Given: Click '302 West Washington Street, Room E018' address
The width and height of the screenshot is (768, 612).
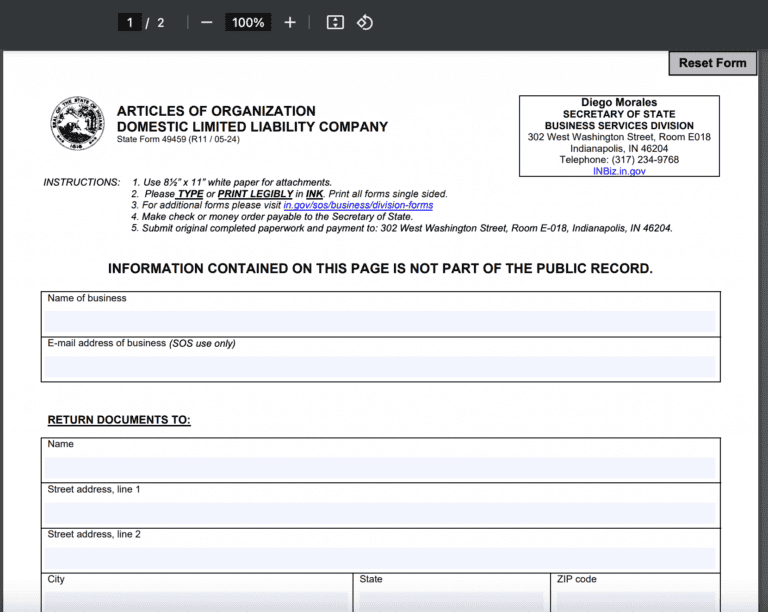Looking at the screenshot, I should [x=619, y=137].
